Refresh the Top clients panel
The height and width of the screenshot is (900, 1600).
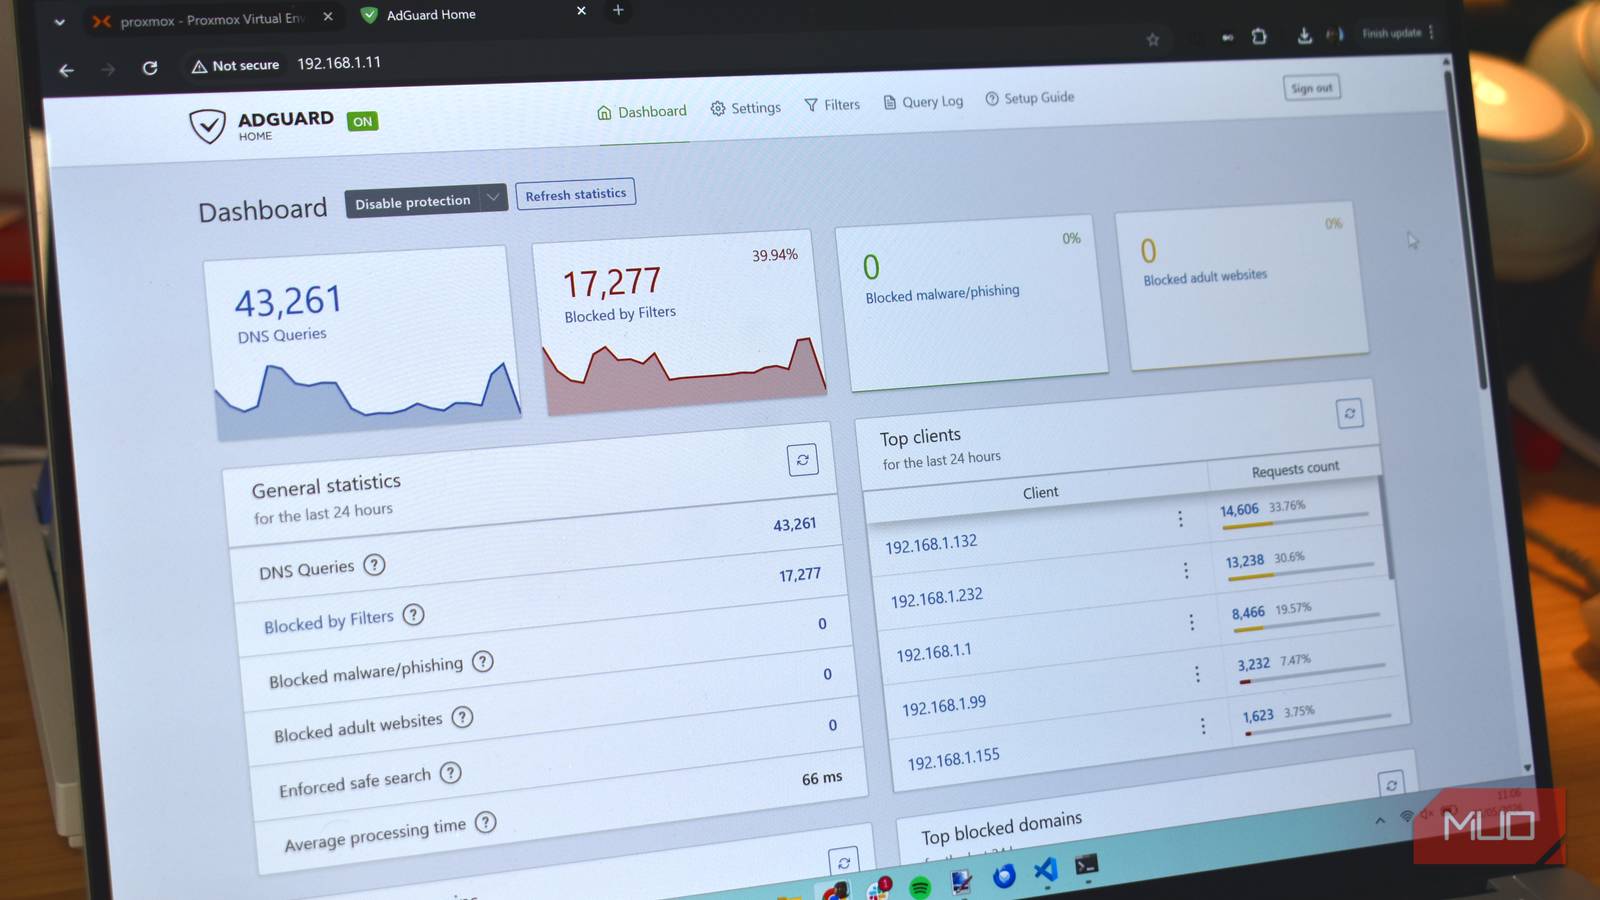(1349, 413)
